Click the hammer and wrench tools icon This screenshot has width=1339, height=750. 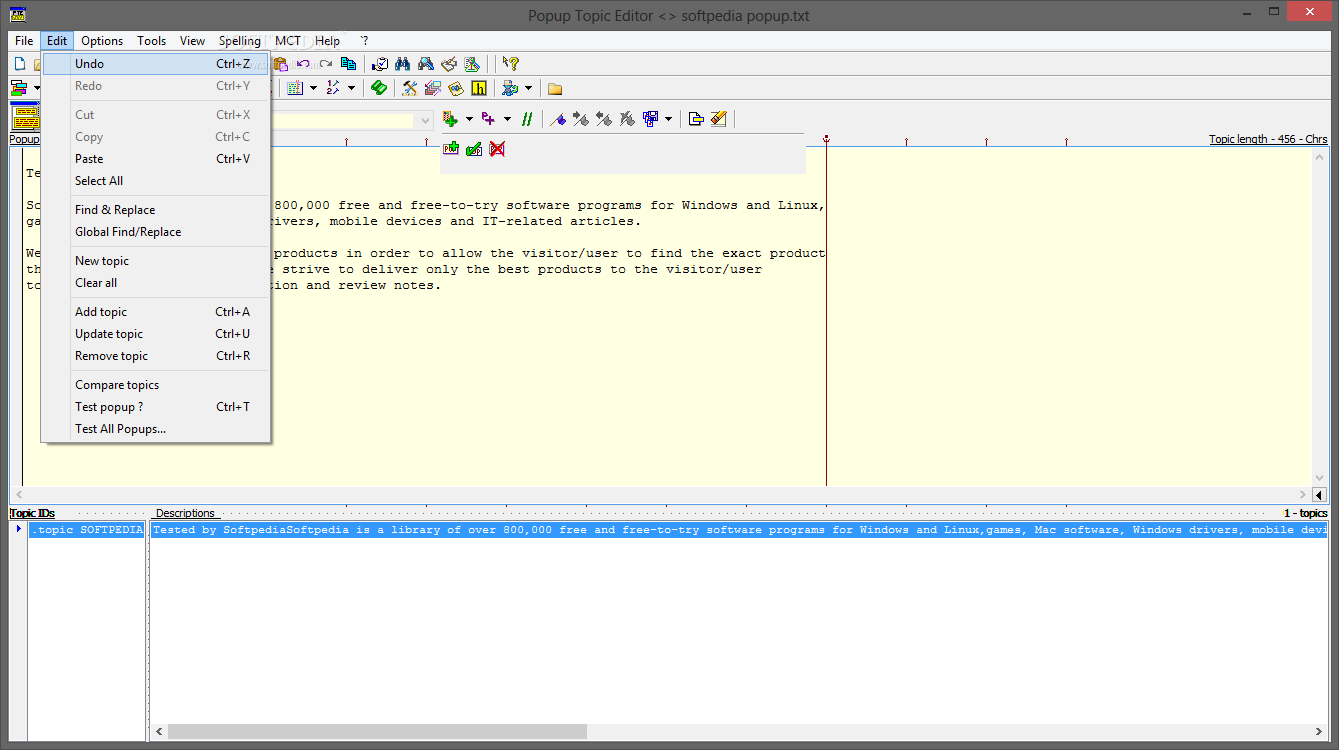click(x=410, y=88)
